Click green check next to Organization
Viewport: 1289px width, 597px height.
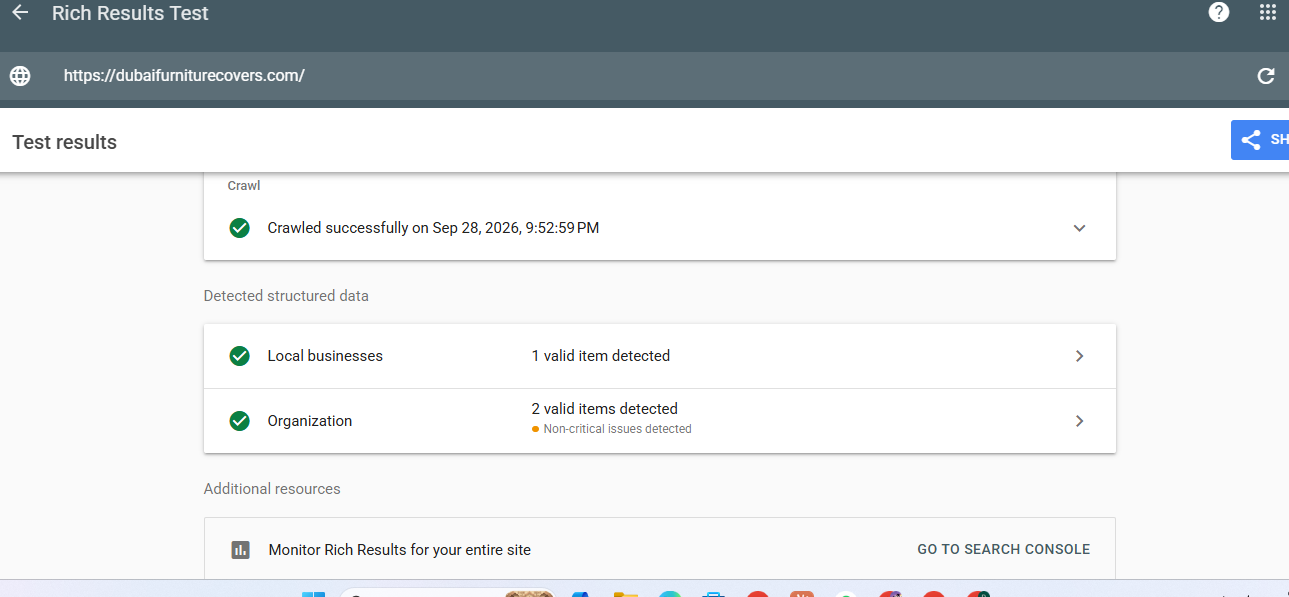coord(240,421)
